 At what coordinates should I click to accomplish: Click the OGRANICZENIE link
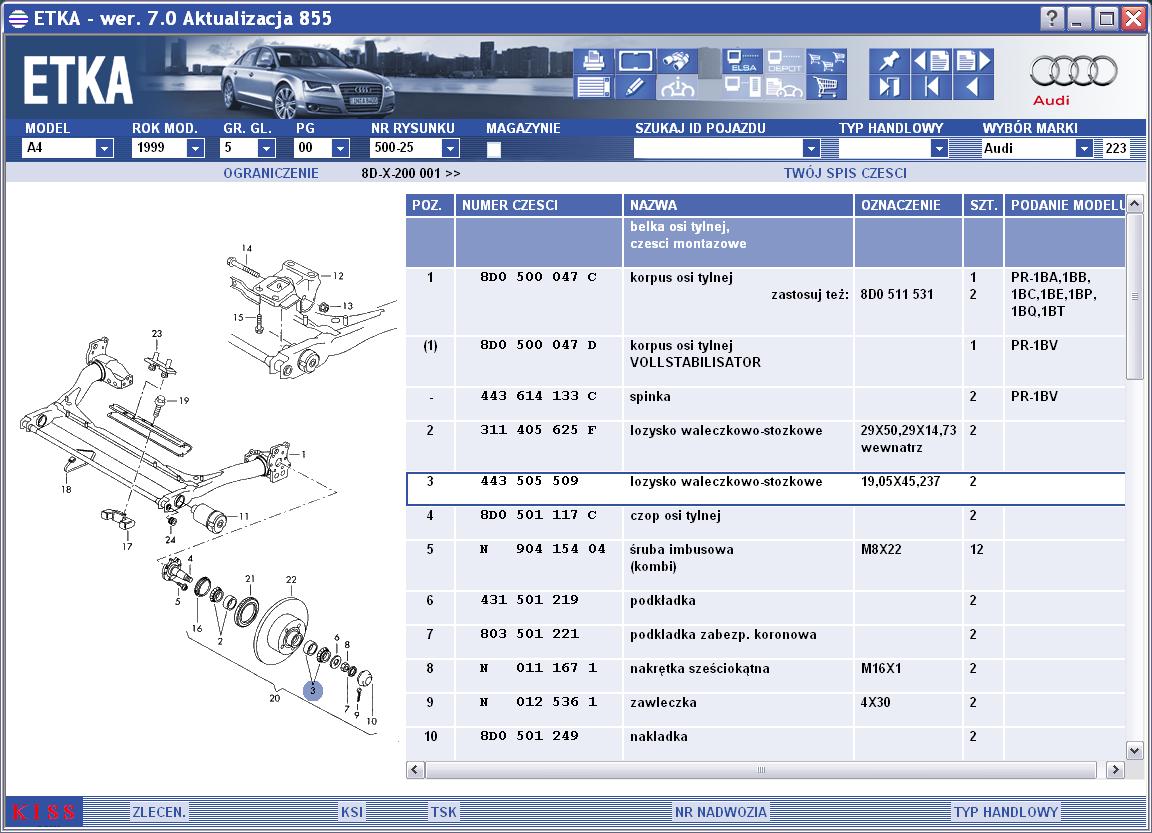click(271, 173)
